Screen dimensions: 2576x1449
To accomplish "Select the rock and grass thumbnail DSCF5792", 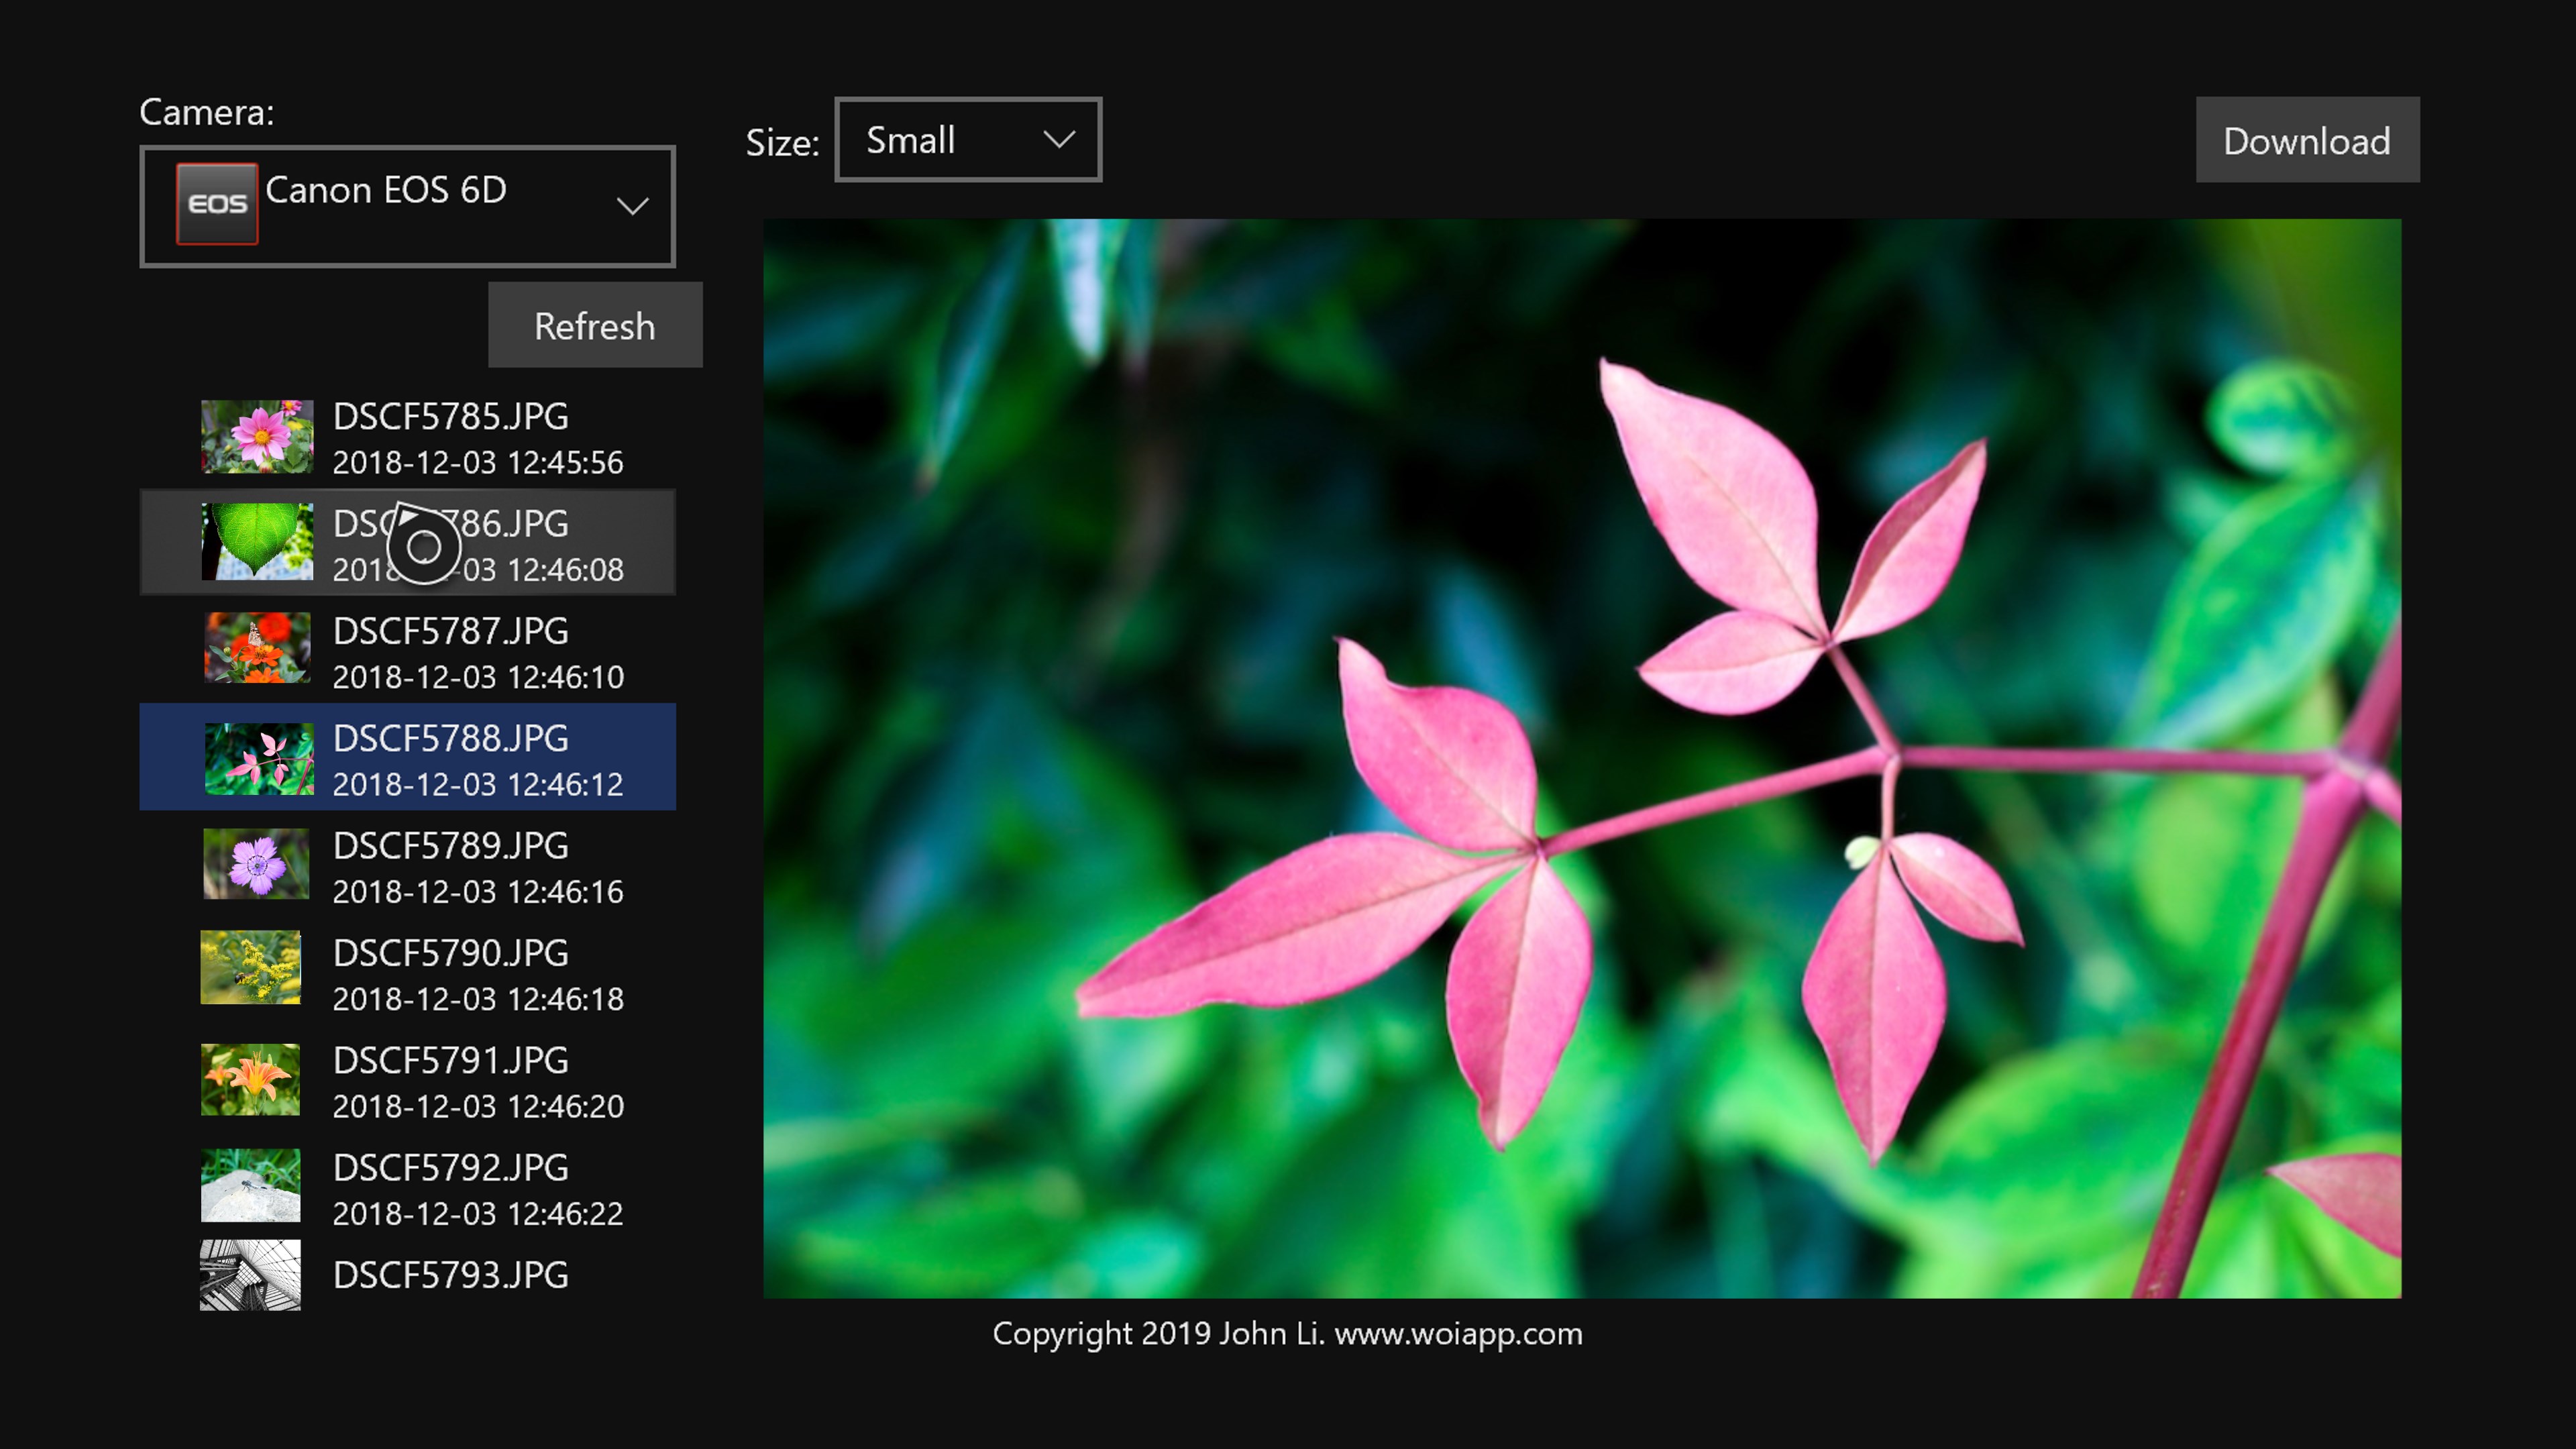I will pyautogui.click(x=250, y=1185).
